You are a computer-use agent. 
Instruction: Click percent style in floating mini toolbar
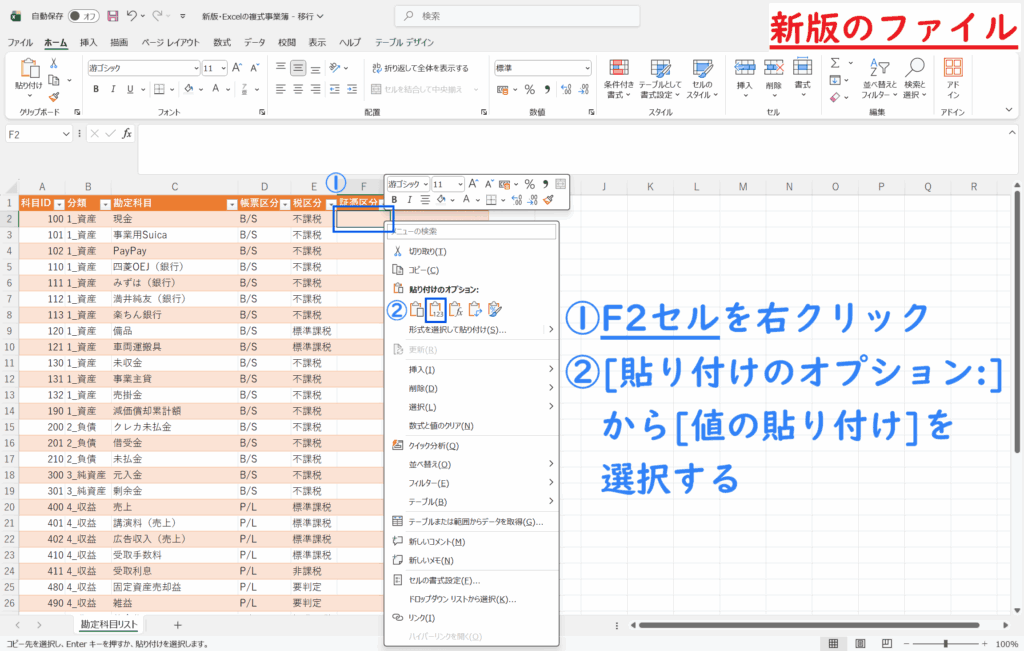coord(530,184)
